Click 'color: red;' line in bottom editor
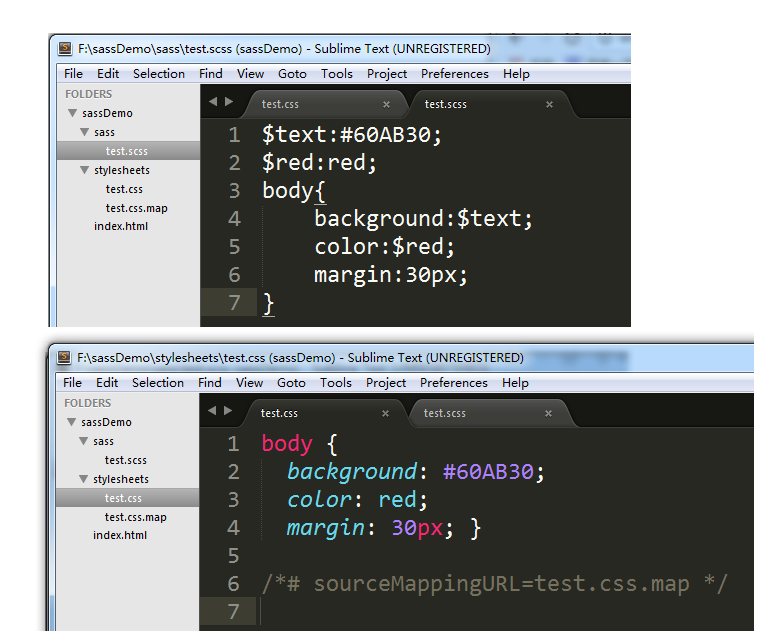Screen dimensions: 783x642 [x=357, y=500]
